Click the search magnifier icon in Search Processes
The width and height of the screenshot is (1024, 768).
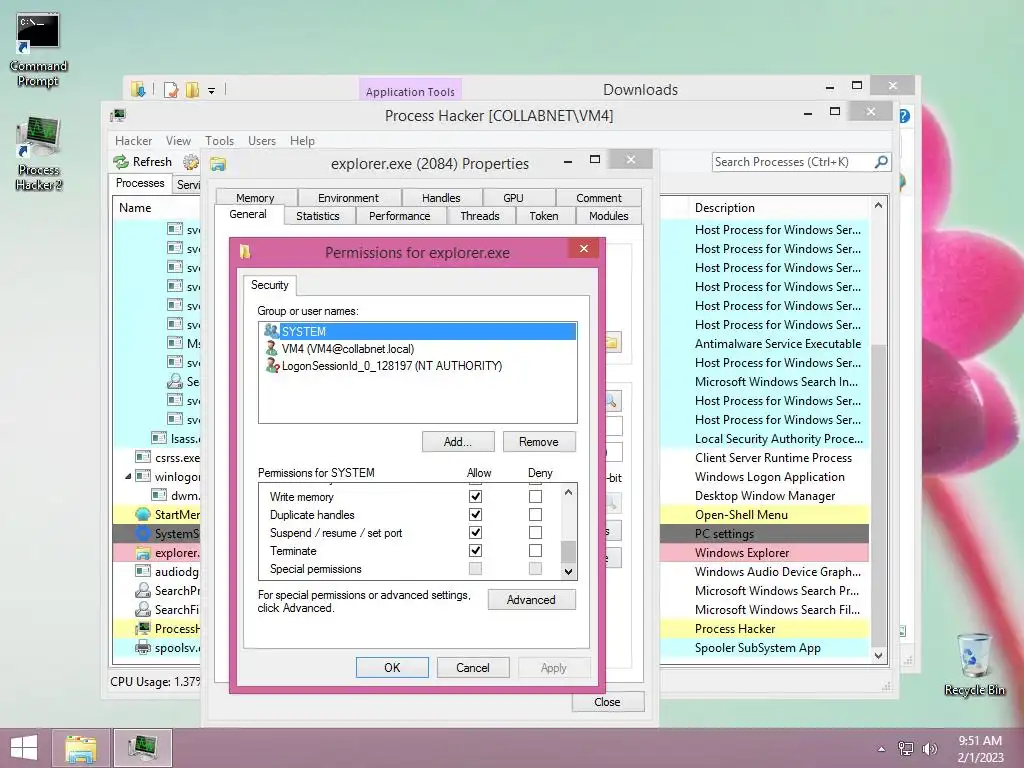coord(881,161)
